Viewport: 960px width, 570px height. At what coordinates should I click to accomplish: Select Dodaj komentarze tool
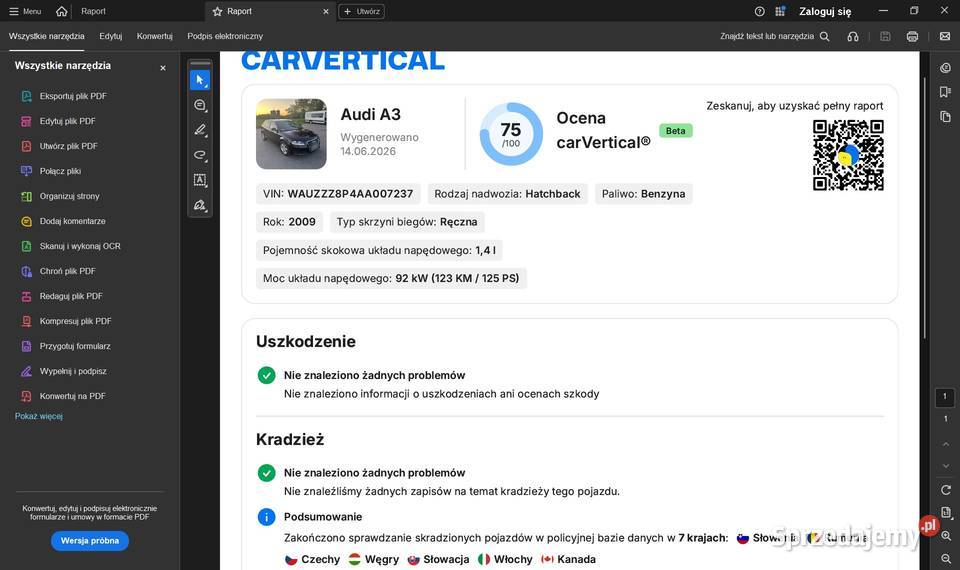pos(63,222)
